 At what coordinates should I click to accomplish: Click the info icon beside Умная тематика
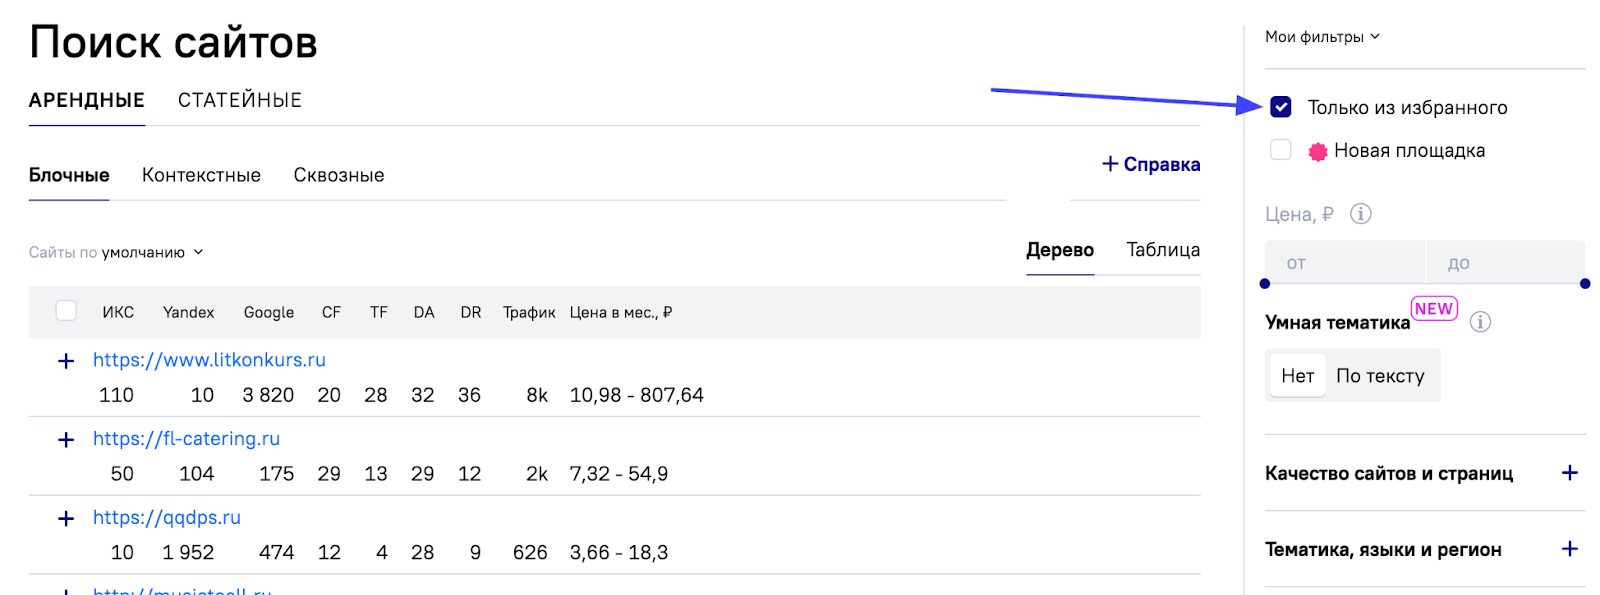point(1480,322)
